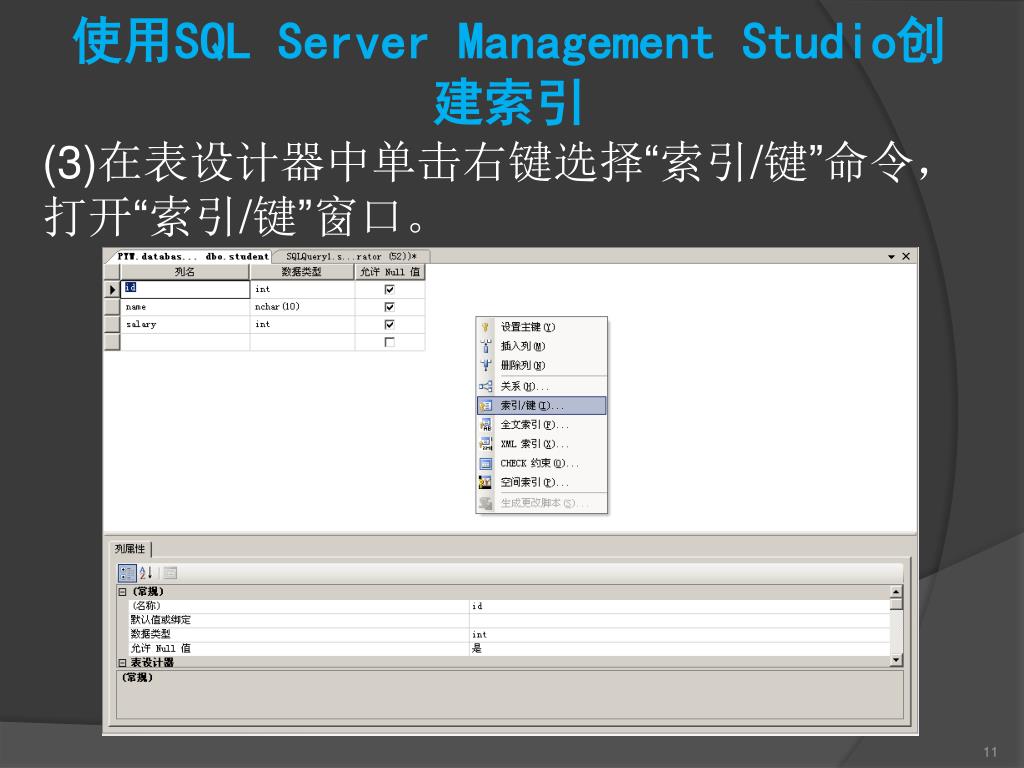The height and width of the screenshot is (768, 1024).
Task: Switch to the SQLQuery1 tab
Action: pos(351,257)
